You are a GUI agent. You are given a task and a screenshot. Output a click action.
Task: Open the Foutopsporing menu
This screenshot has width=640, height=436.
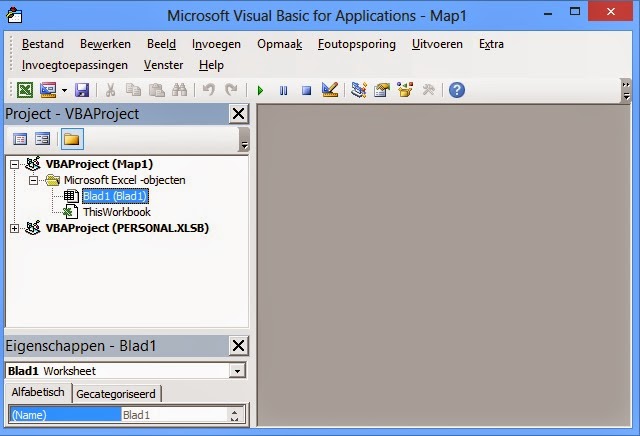click(x=357, y=44)
